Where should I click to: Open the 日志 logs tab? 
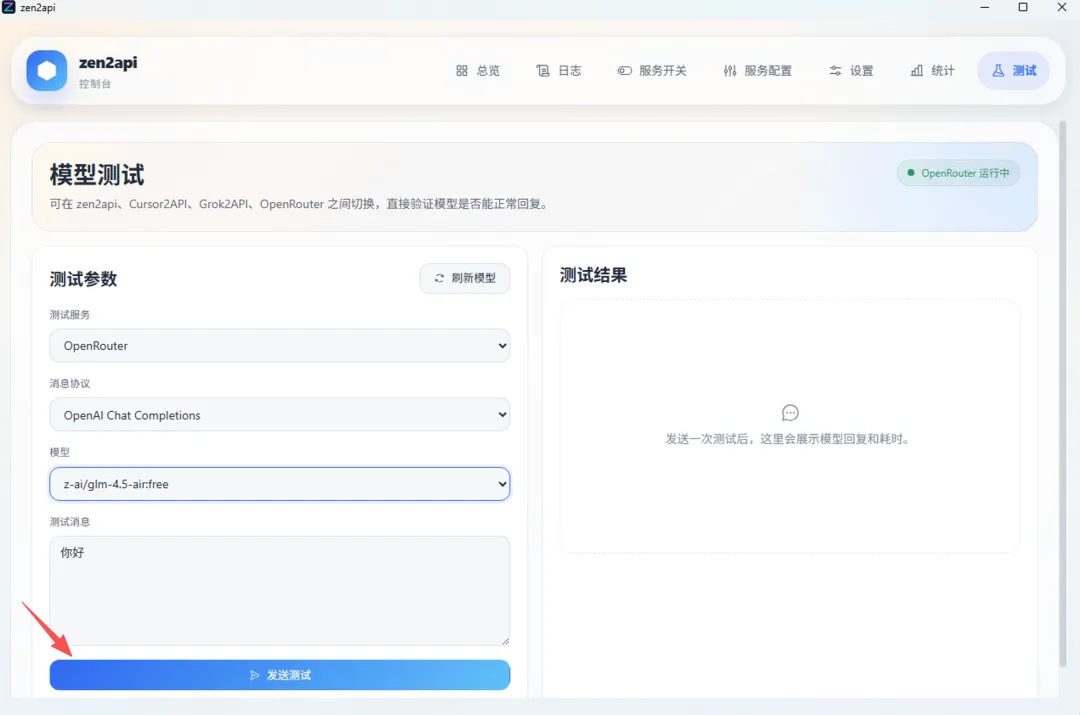559,70
